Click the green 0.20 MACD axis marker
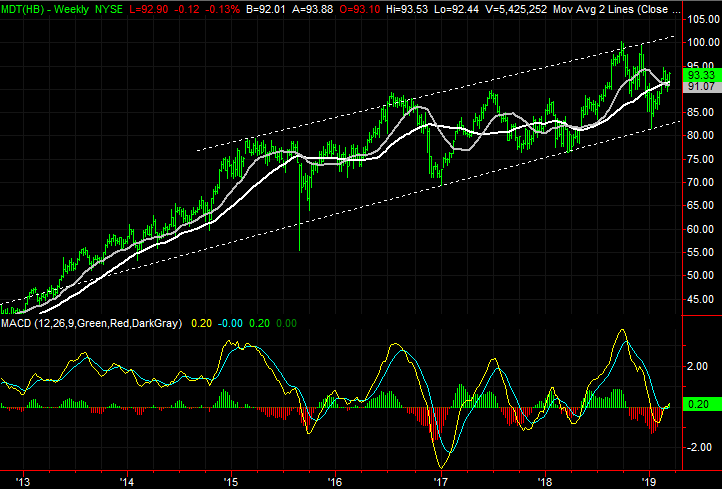Viewport: 722px width, 489px height. pos(699,403)
